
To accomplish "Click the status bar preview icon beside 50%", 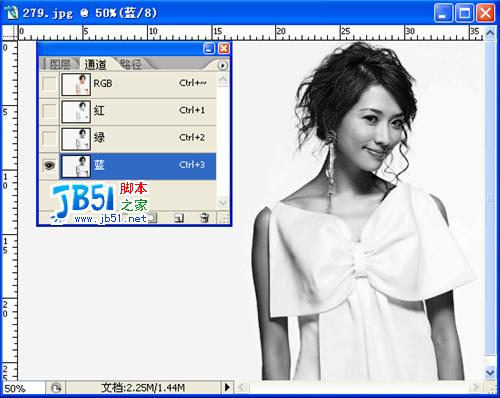I will click(x=56, y=388).
